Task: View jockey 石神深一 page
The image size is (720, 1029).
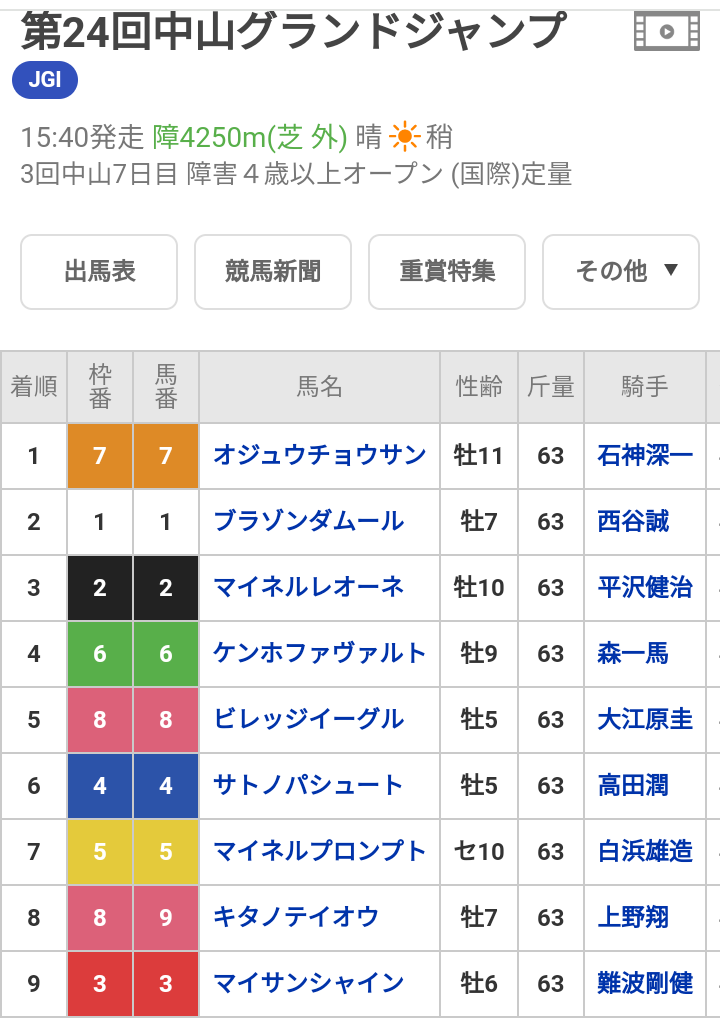Action: (645, 455)
